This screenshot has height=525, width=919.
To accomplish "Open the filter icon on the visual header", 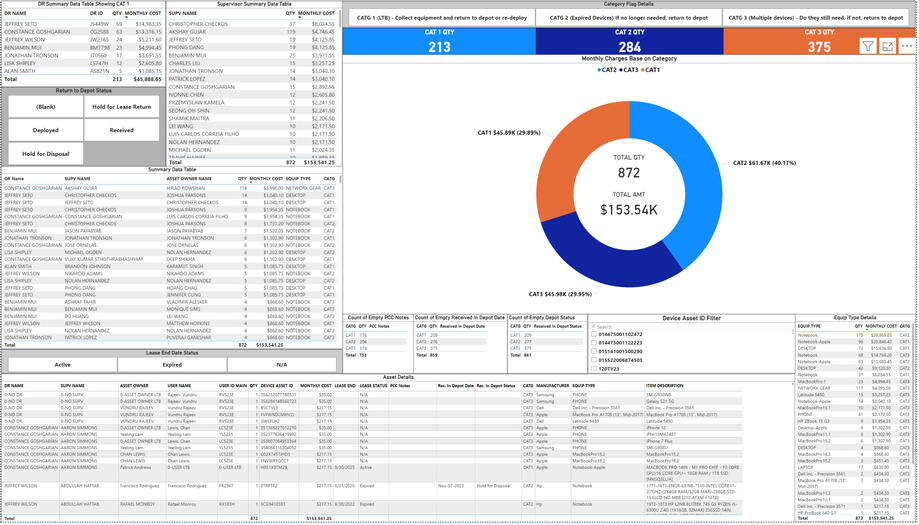I will tap(868, 46).
